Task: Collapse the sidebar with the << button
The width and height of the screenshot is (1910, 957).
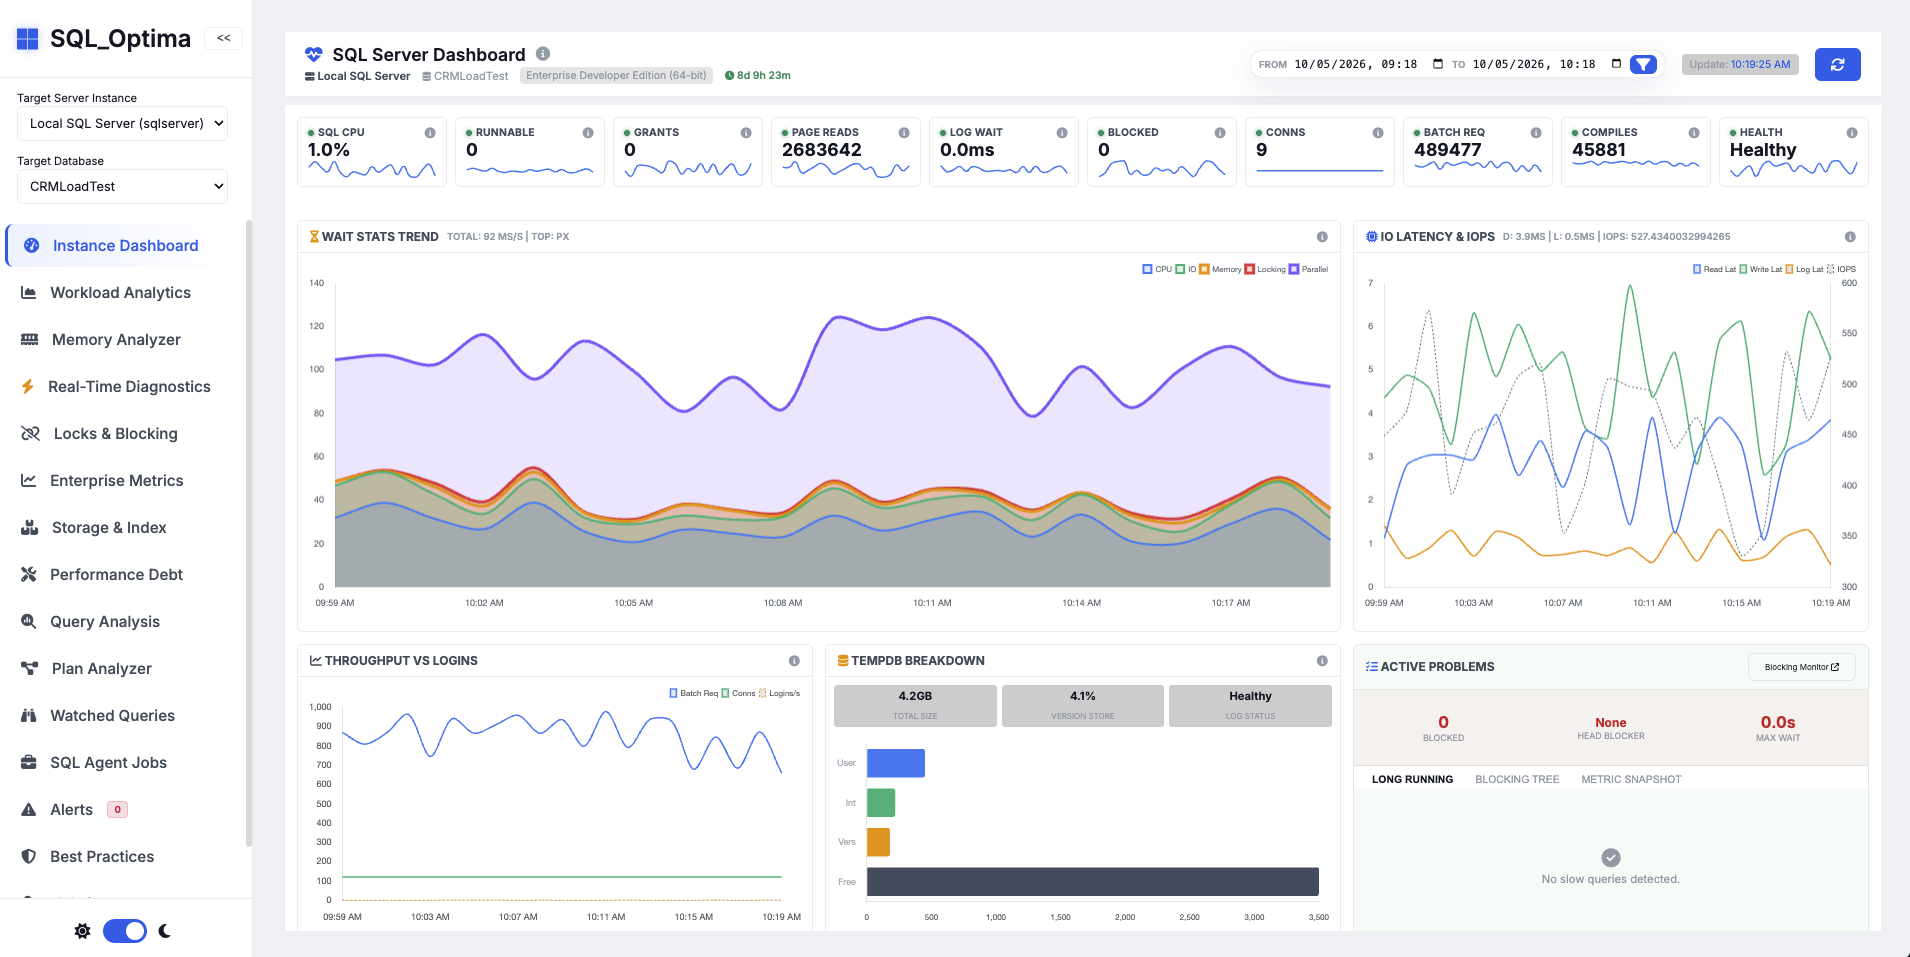Action: 224,38
